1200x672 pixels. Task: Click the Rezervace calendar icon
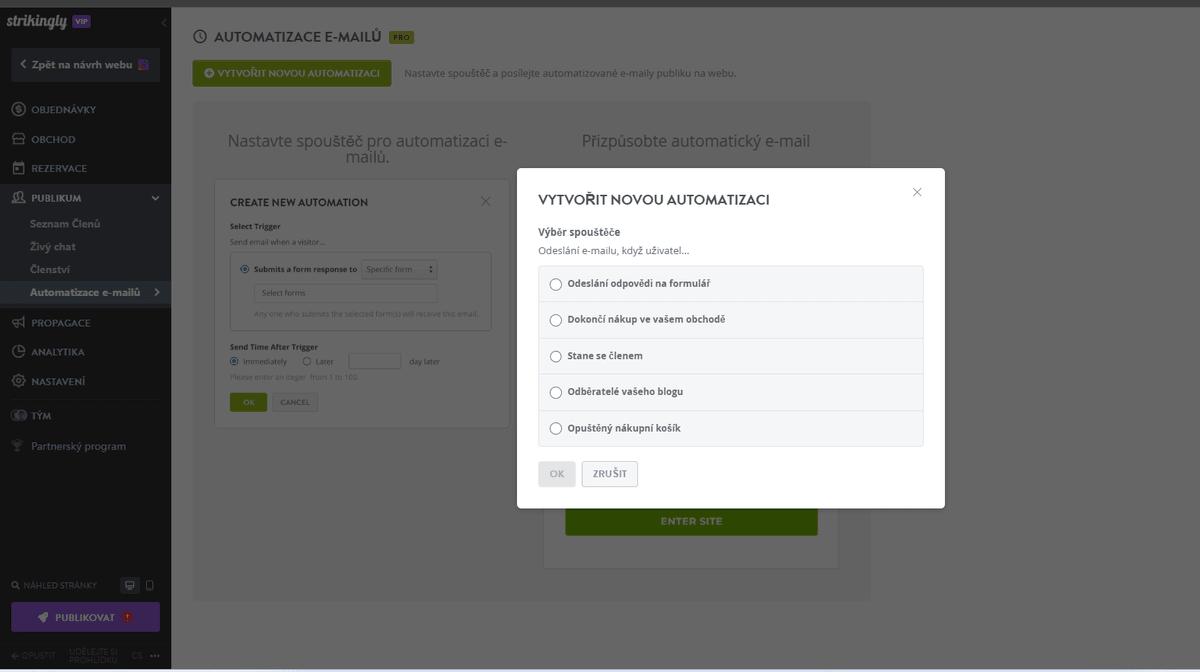click(19, 168)
